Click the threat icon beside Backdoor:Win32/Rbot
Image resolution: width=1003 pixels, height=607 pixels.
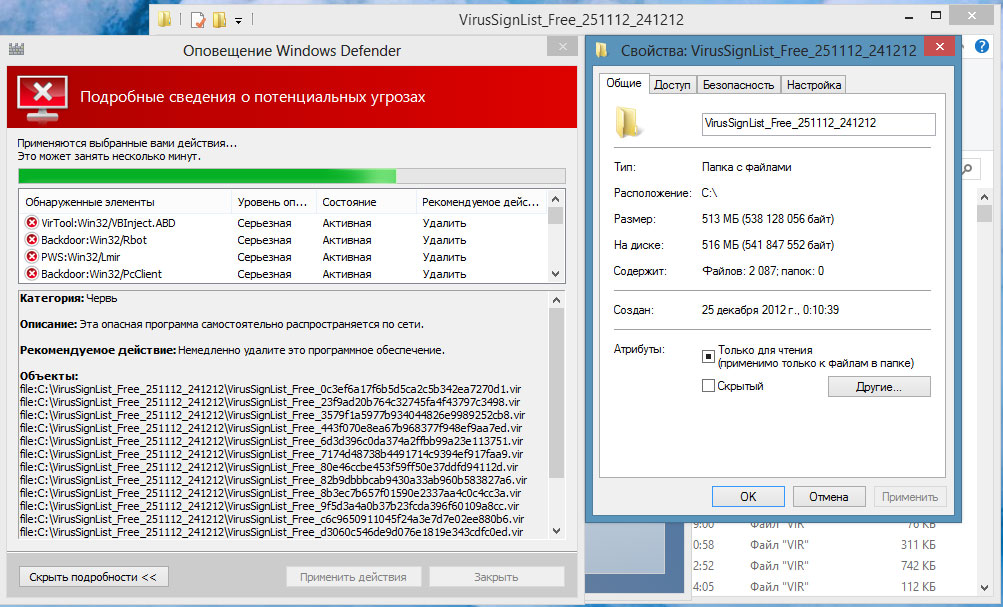(x=31, y=240)
